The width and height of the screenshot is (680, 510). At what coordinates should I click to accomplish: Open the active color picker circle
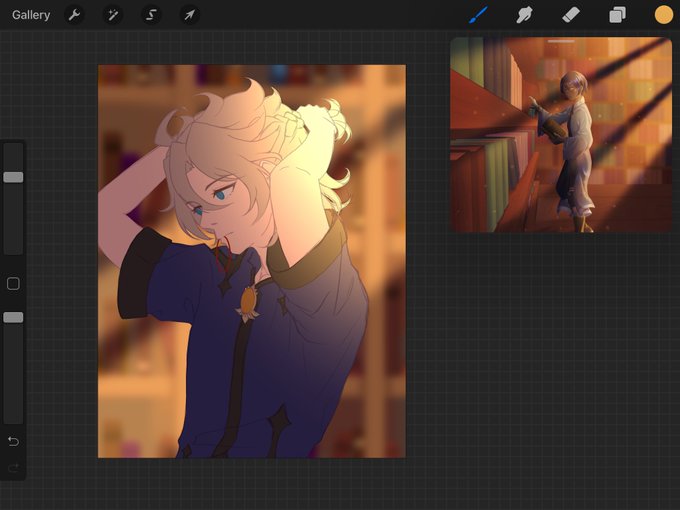664,15
